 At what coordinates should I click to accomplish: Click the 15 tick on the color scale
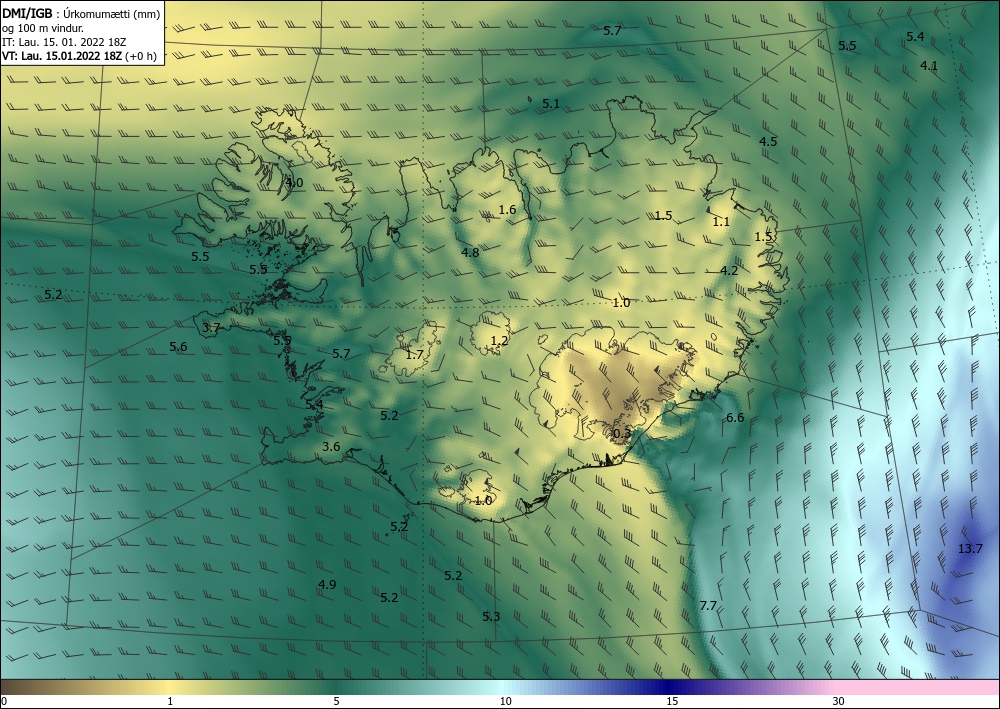tap(672, 701)
